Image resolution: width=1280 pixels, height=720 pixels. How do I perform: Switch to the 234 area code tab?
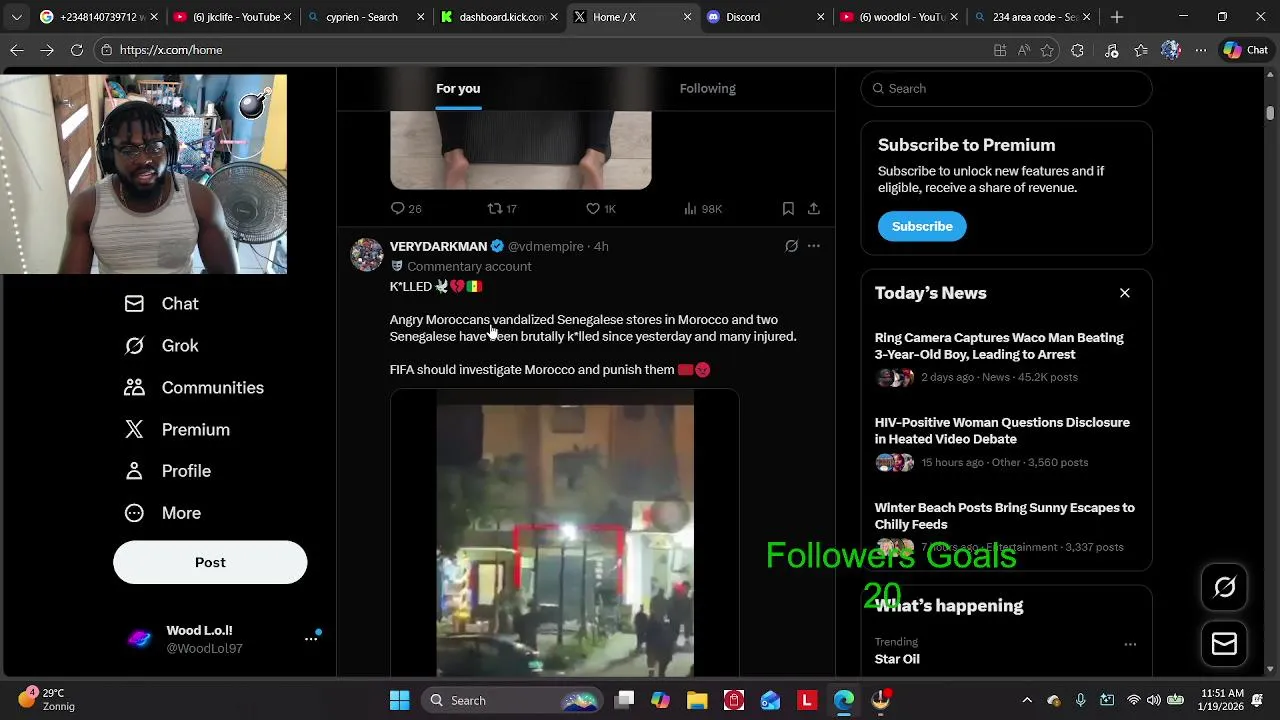[x=1031, y=17]
